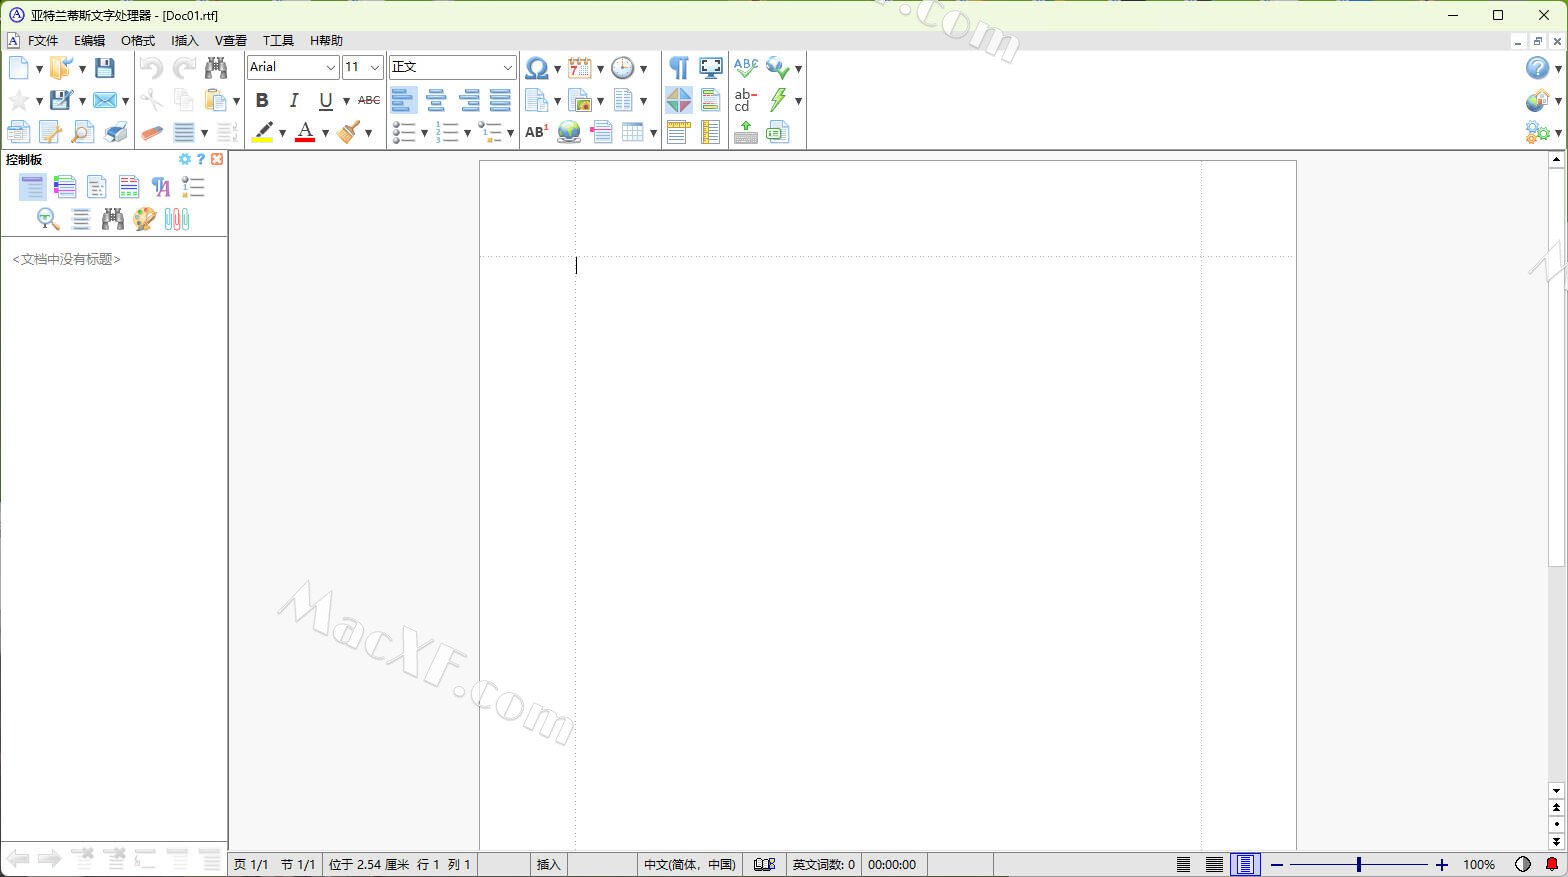
Task: Click the format painter brush icon
Action: click(349, 132)
